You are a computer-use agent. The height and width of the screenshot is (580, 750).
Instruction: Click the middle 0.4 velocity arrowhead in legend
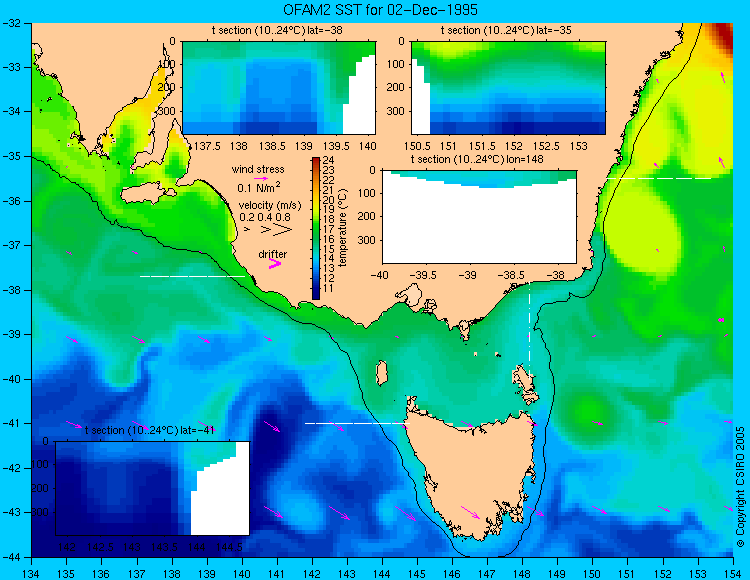tap(266, 230)
